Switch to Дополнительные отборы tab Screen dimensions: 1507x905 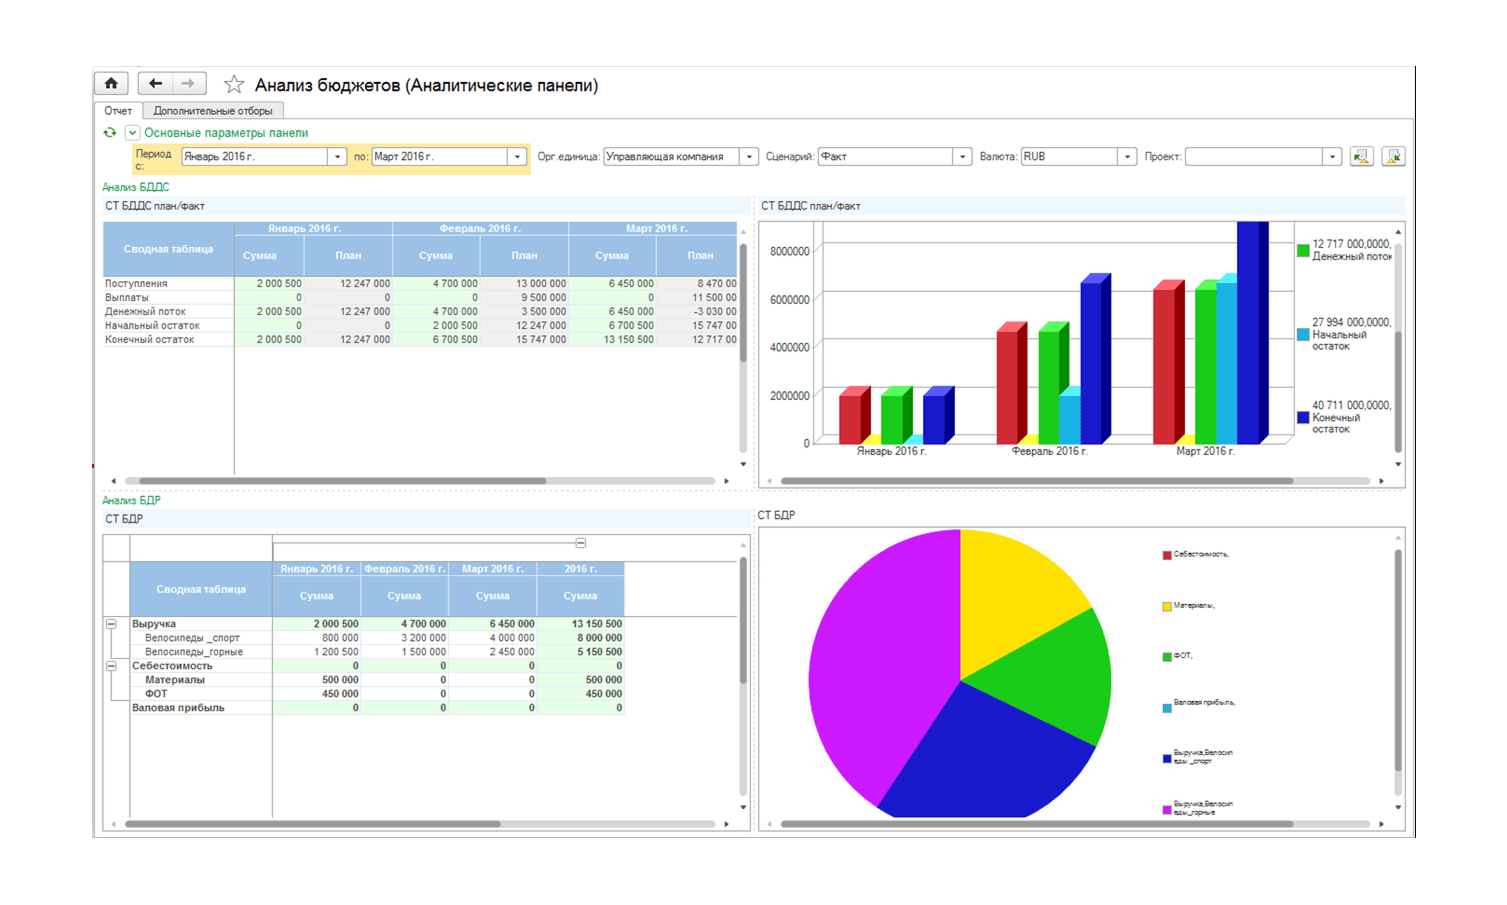(x=213, y=111)
